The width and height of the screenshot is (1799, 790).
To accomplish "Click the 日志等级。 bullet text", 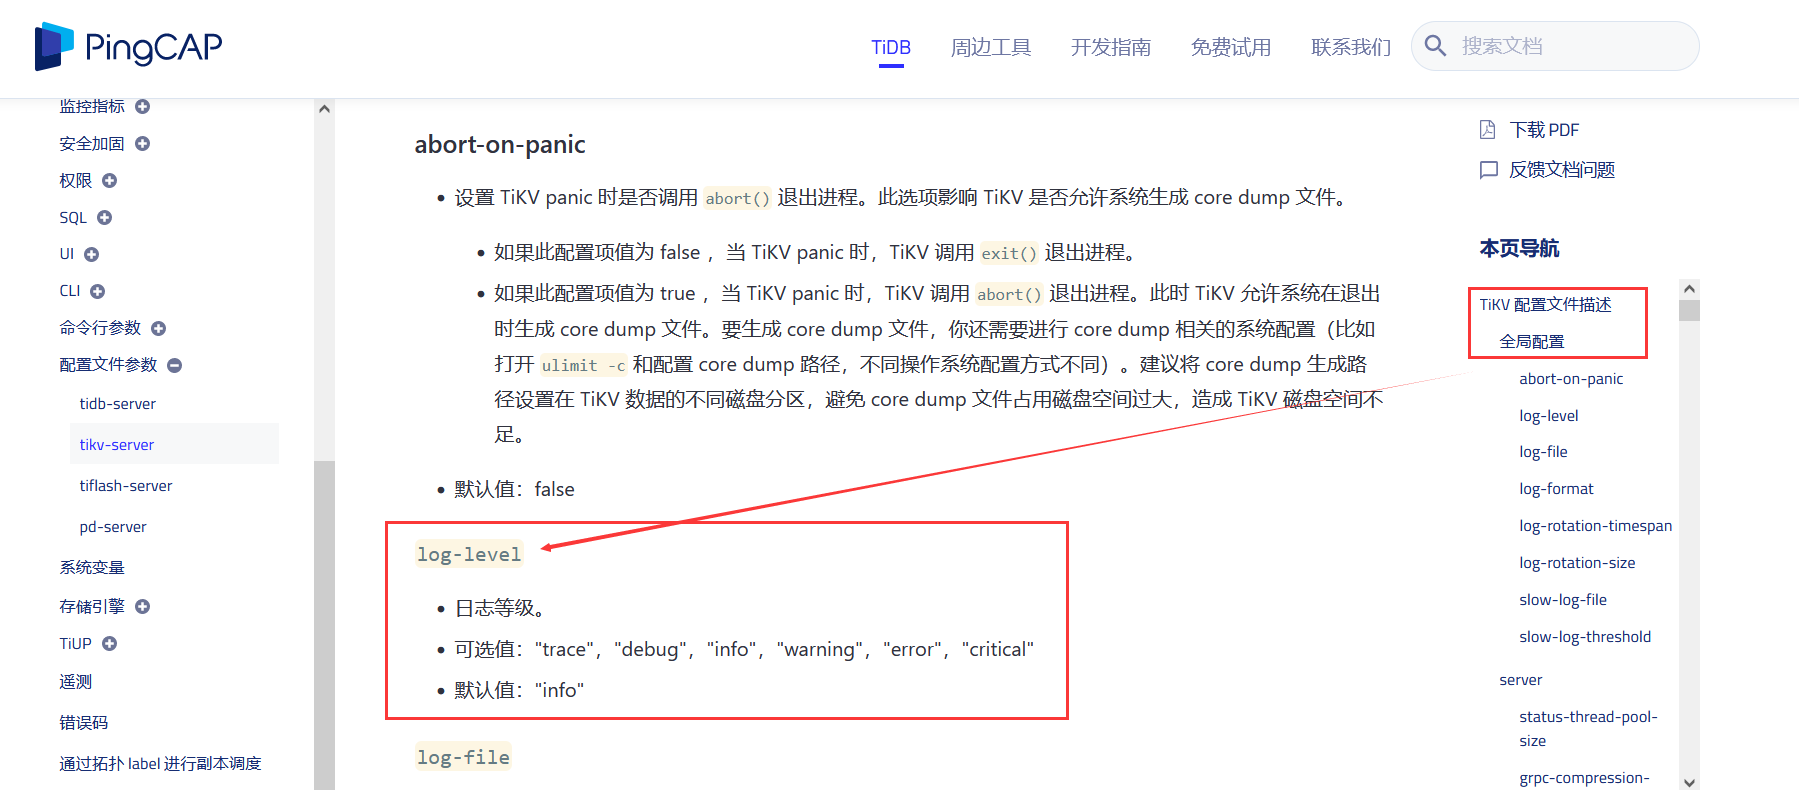I will pyautogui.click(x=500, y=608).
